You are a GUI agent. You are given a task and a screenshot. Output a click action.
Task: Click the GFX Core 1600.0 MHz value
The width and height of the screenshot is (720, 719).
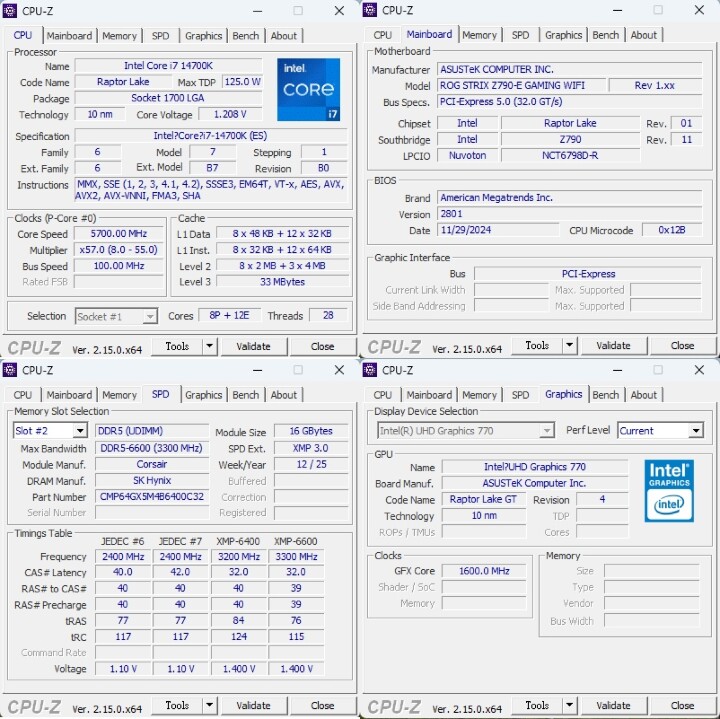pyautogui.click(x=484, y=571)
